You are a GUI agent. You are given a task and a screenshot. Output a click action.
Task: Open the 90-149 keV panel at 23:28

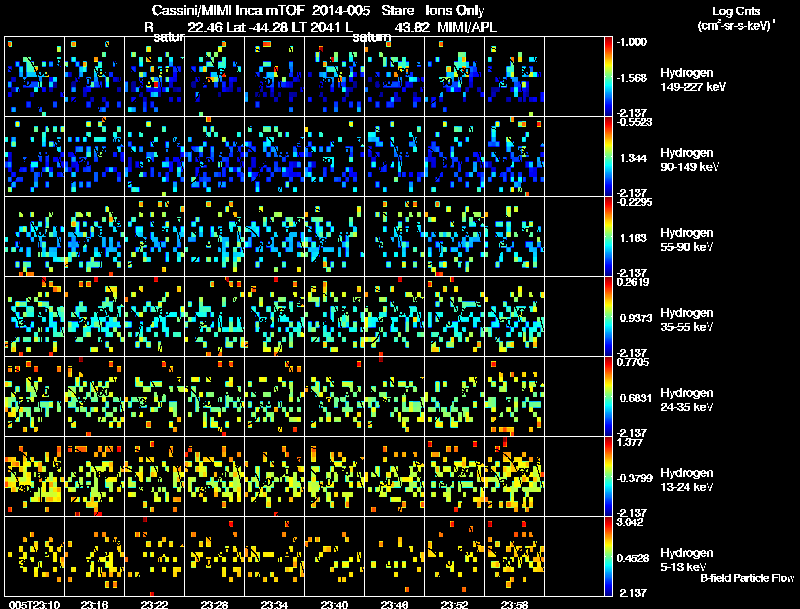click(215, 157)
